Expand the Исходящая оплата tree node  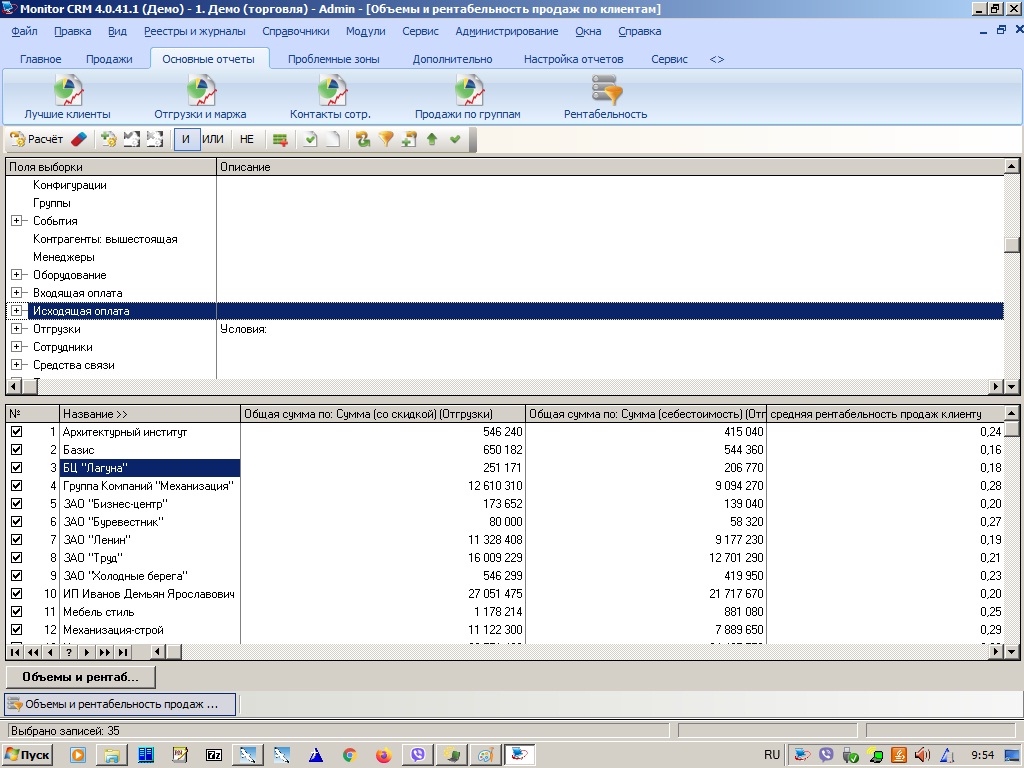16,311
